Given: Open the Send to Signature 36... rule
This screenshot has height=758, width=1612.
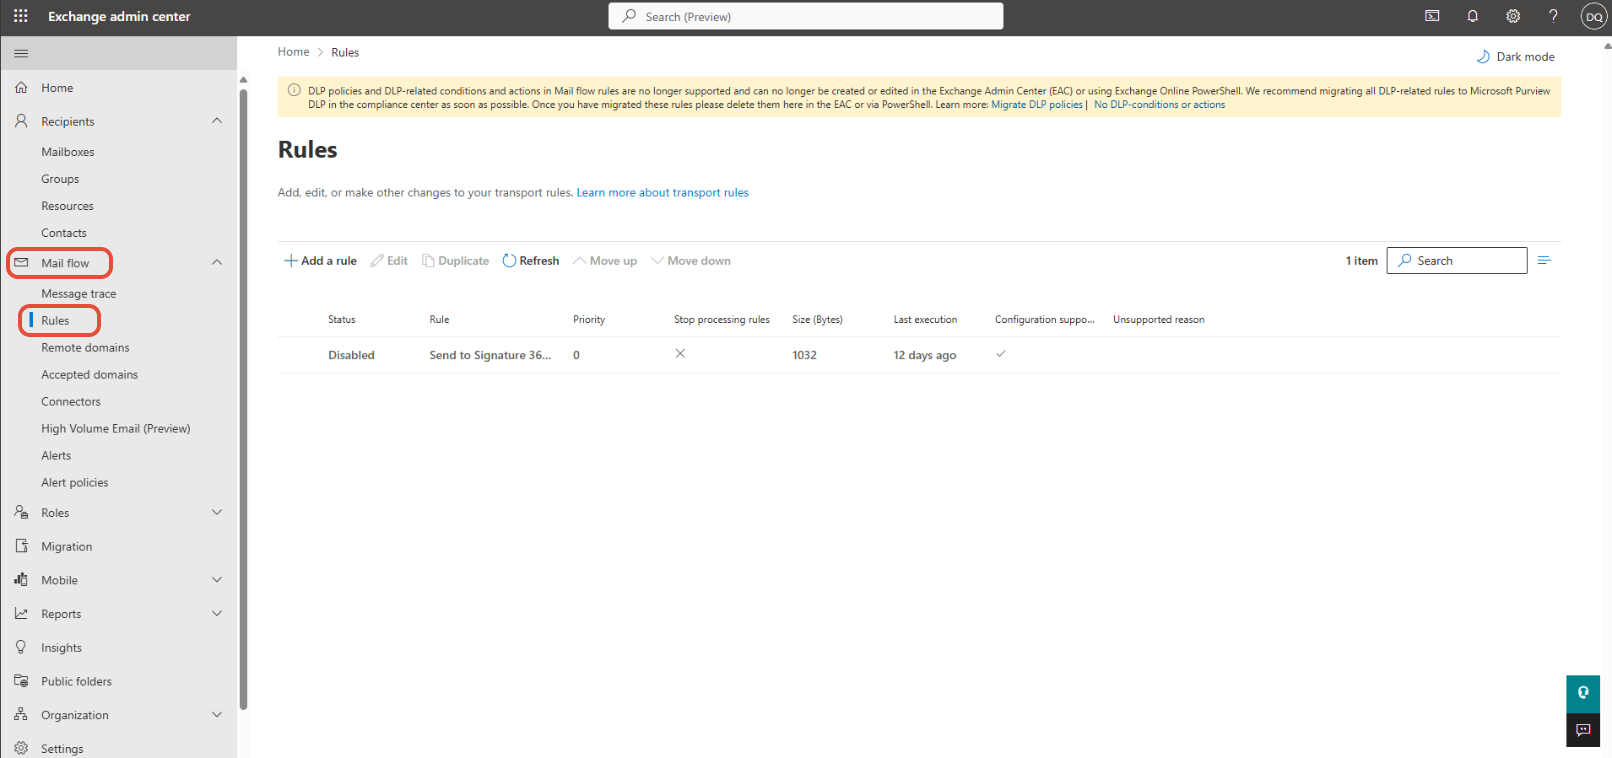Looking at the screenshot, I should point(490,355).
